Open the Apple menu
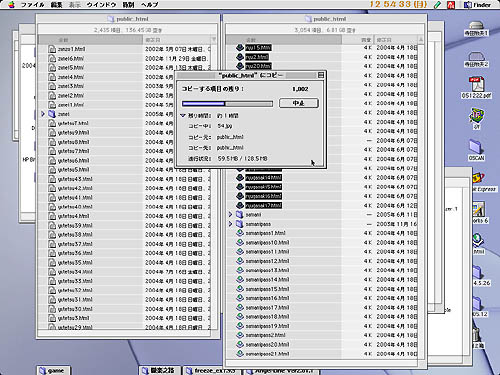The height and width of the screenshot is (375, 500). click(12, 5)
